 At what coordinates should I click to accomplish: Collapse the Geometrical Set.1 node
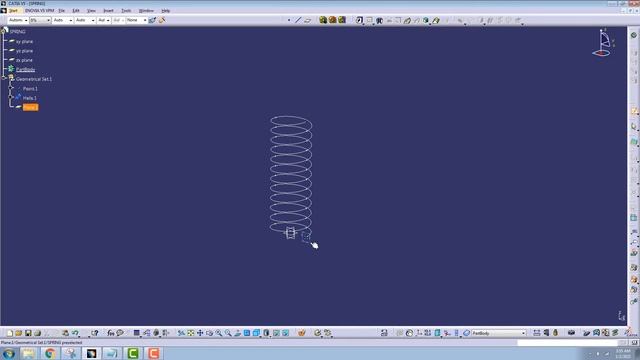point(4,77)
